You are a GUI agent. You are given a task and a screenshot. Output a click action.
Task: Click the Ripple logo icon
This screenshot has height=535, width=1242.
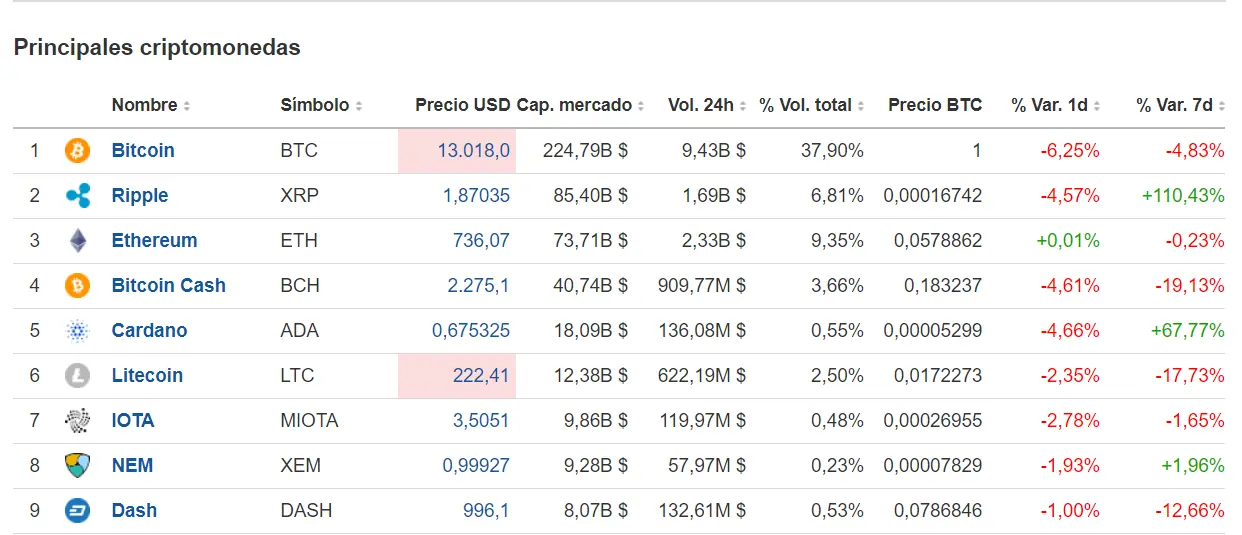click(77, 196)
